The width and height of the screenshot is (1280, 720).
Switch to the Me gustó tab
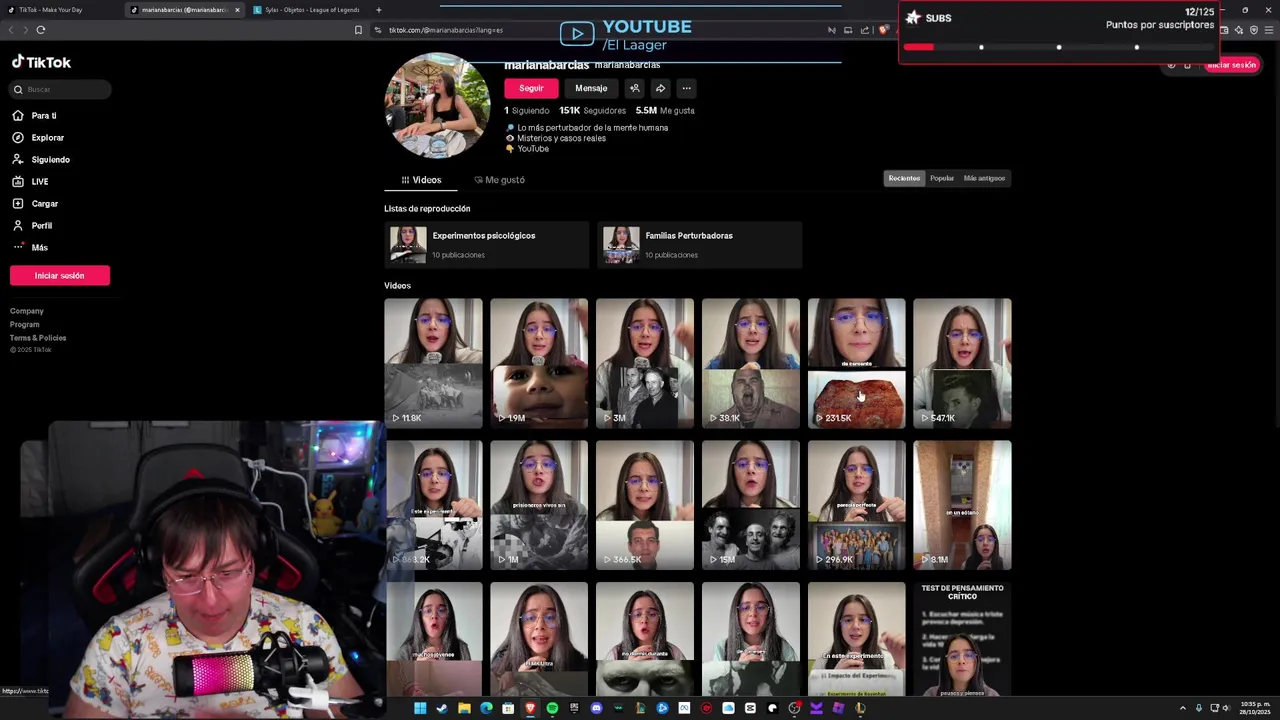click(499, 180)
